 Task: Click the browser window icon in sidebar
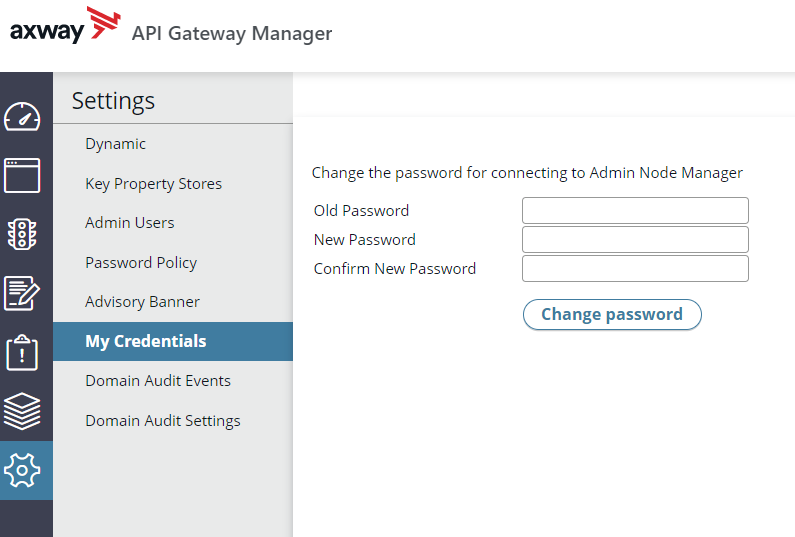click(22, 175)
